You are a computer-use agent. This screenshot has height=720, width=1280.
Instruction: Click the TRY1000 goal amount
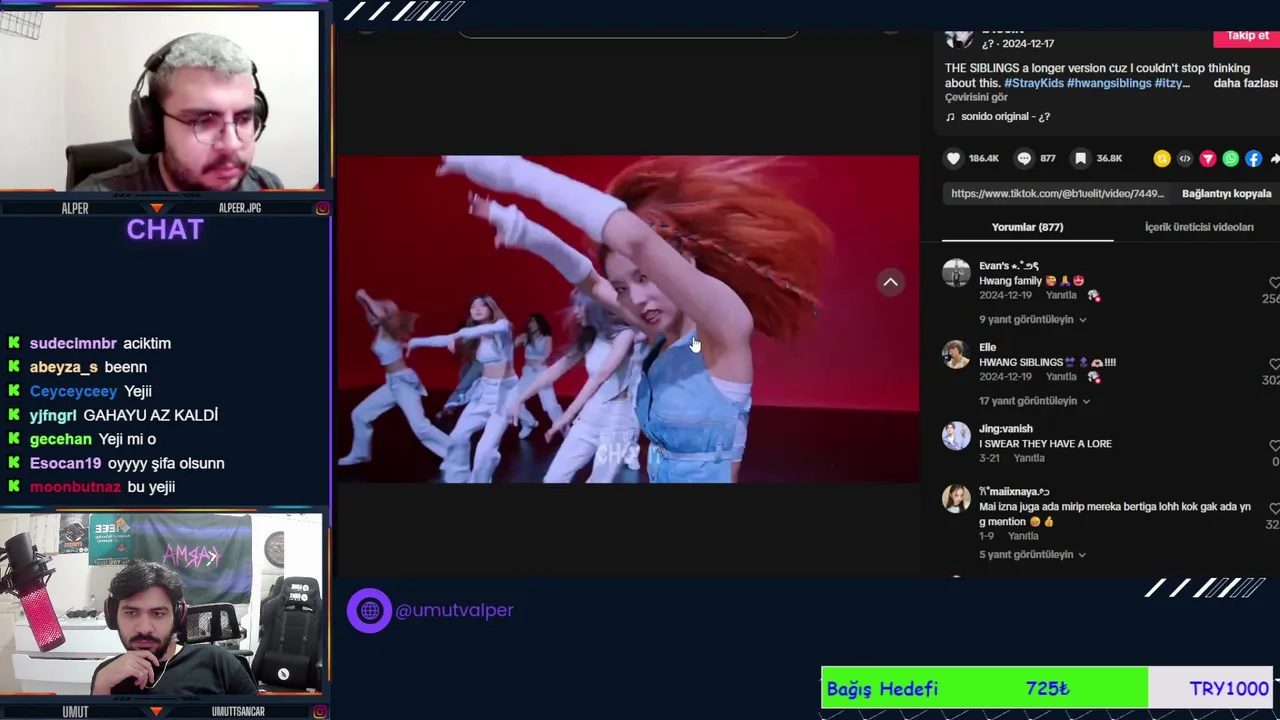tap(1229, 689)
